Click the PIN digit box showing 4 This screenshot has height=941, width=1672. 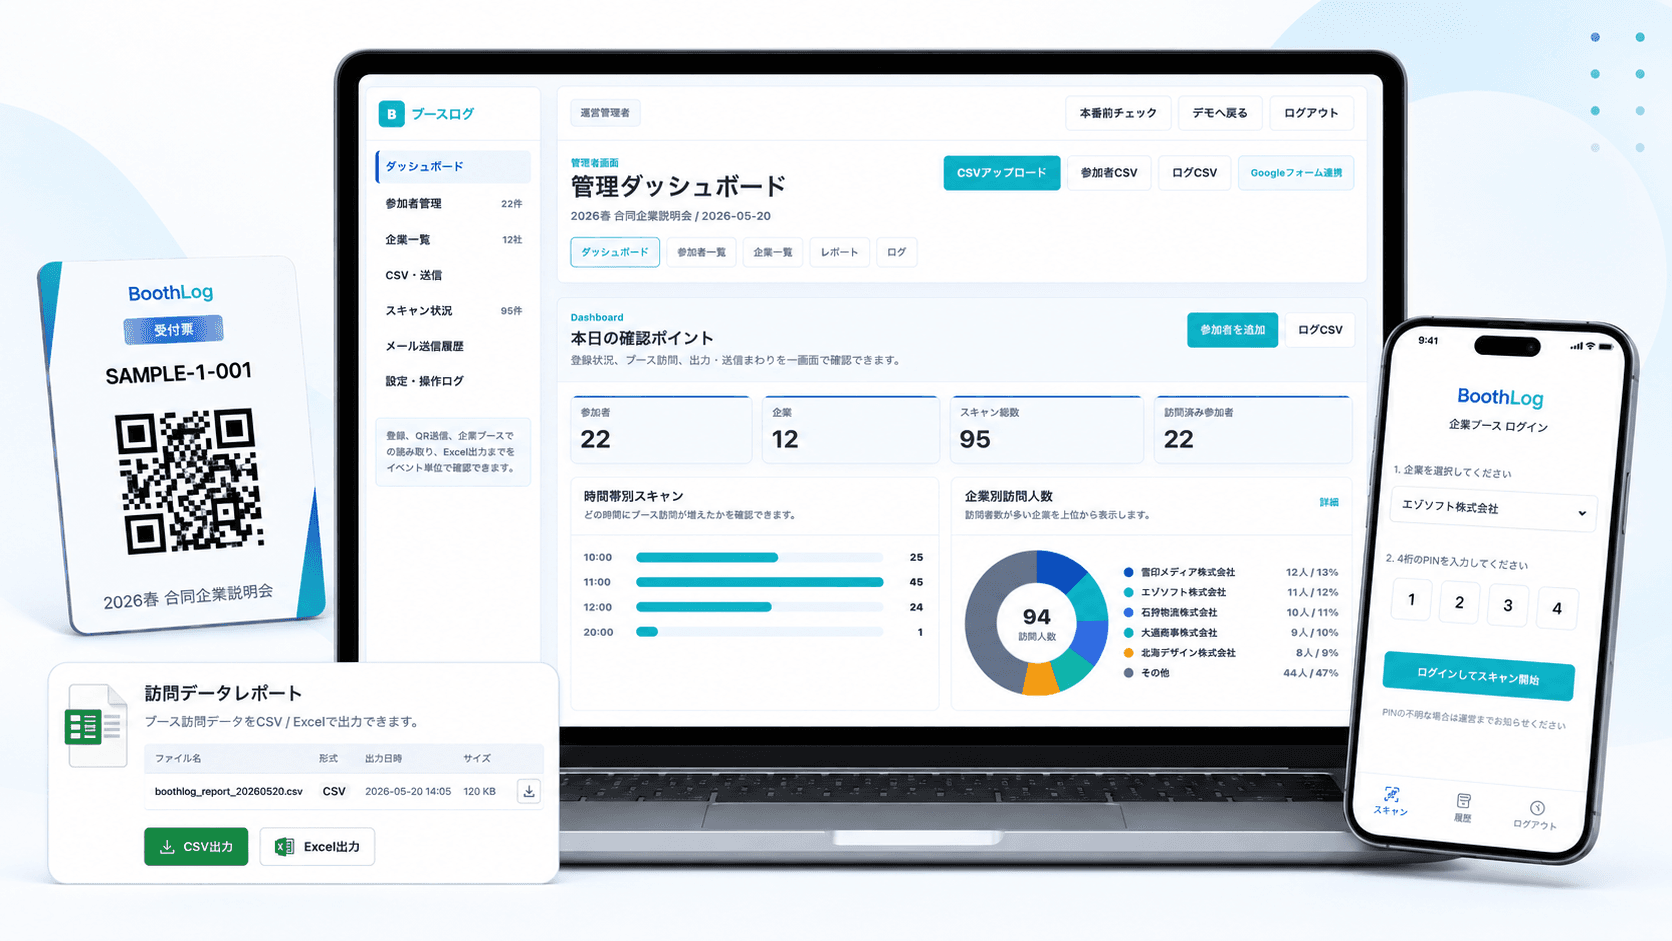(1557, 608)
